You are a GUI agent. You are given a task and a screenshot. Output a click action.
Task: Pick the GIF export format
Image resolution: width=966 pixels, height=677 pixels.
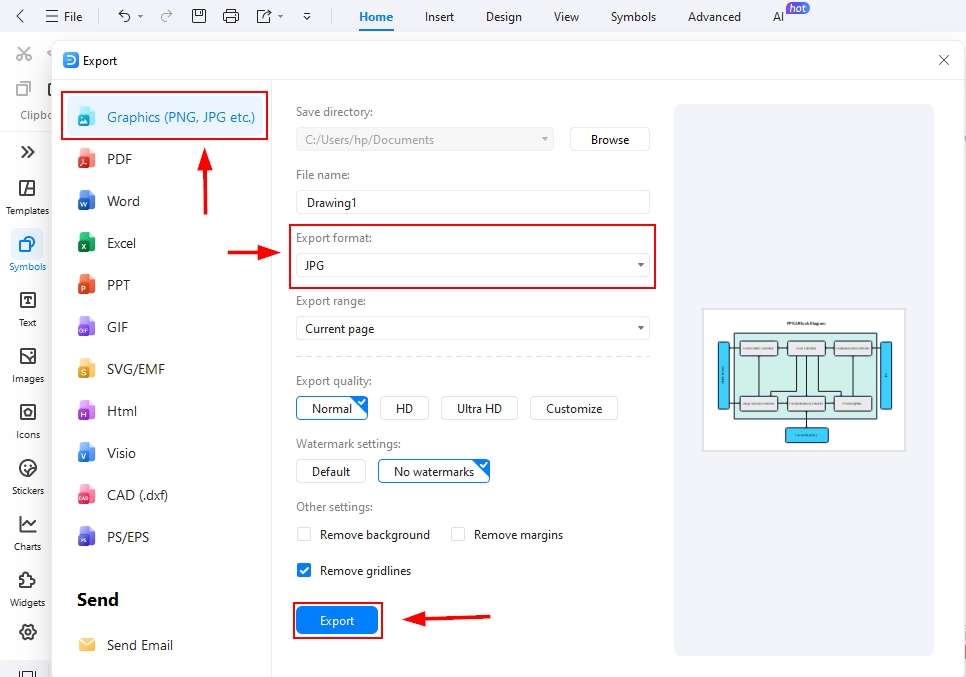(x=117, y=326)
